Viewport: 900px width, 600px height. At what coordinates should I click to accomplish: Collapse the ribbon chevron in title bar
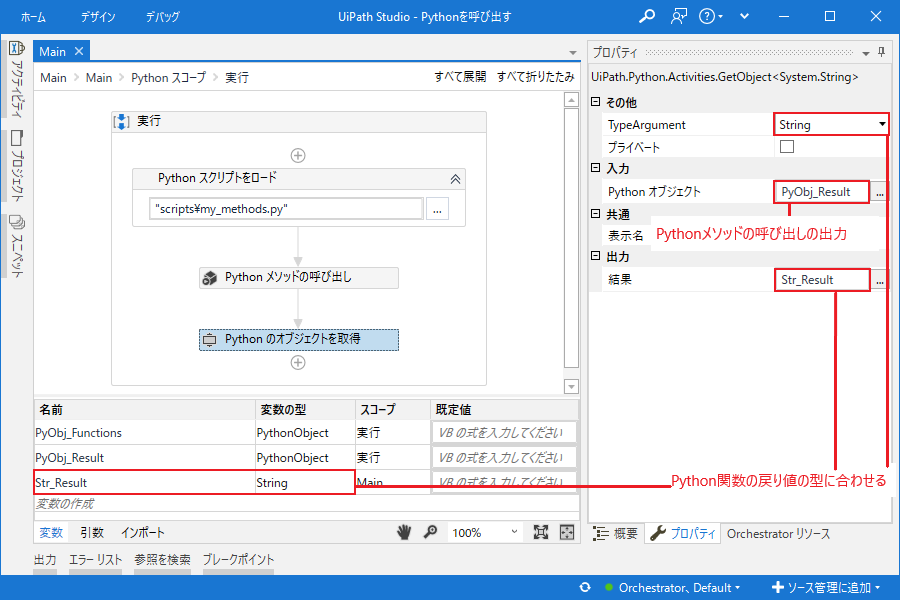[x=744, y=16]
